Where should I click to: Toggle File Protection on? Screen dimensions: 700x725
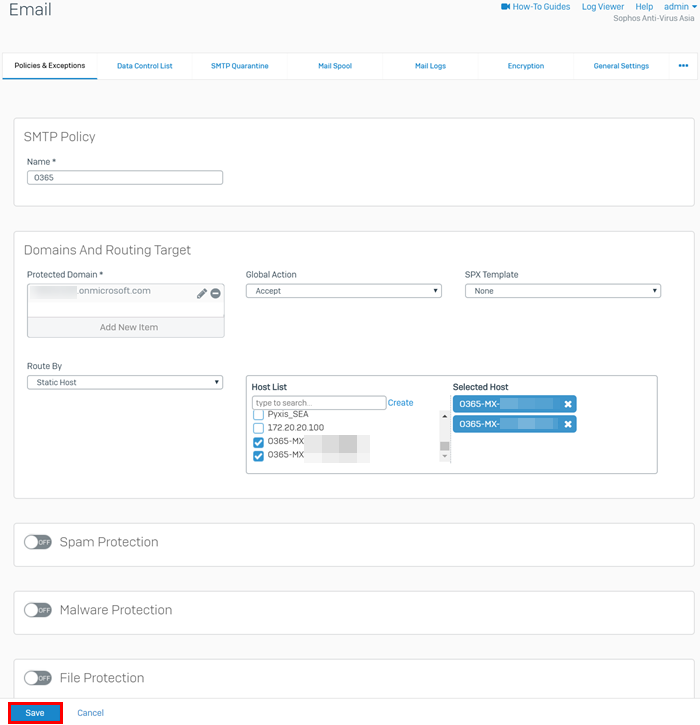pyautogui.click(x=38, y=678)
